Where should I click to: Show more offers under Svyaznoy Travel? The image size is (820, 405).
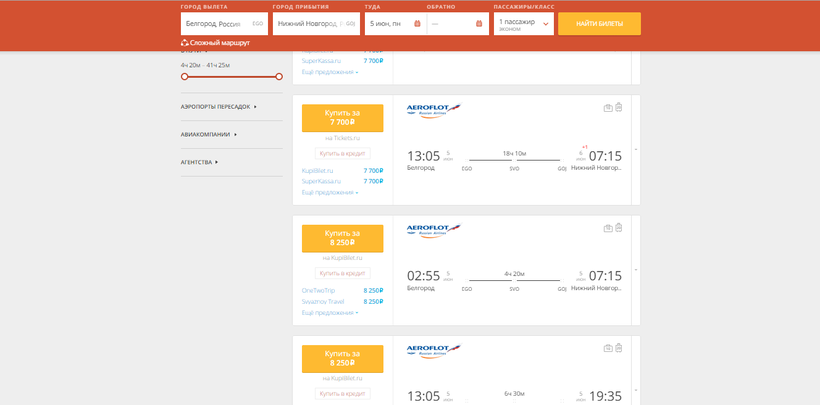330,312
